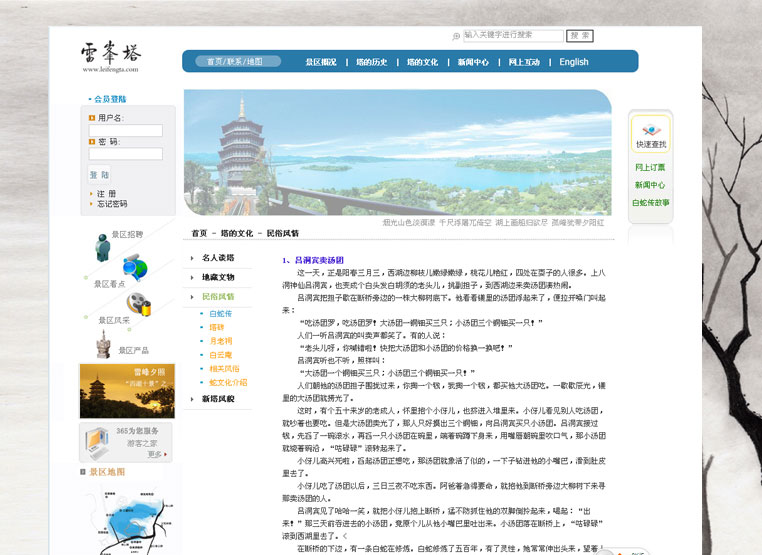Collapse 民俗风情 sidebar section
The height and width of the screenshot is (555, 762).
point(217,297)
